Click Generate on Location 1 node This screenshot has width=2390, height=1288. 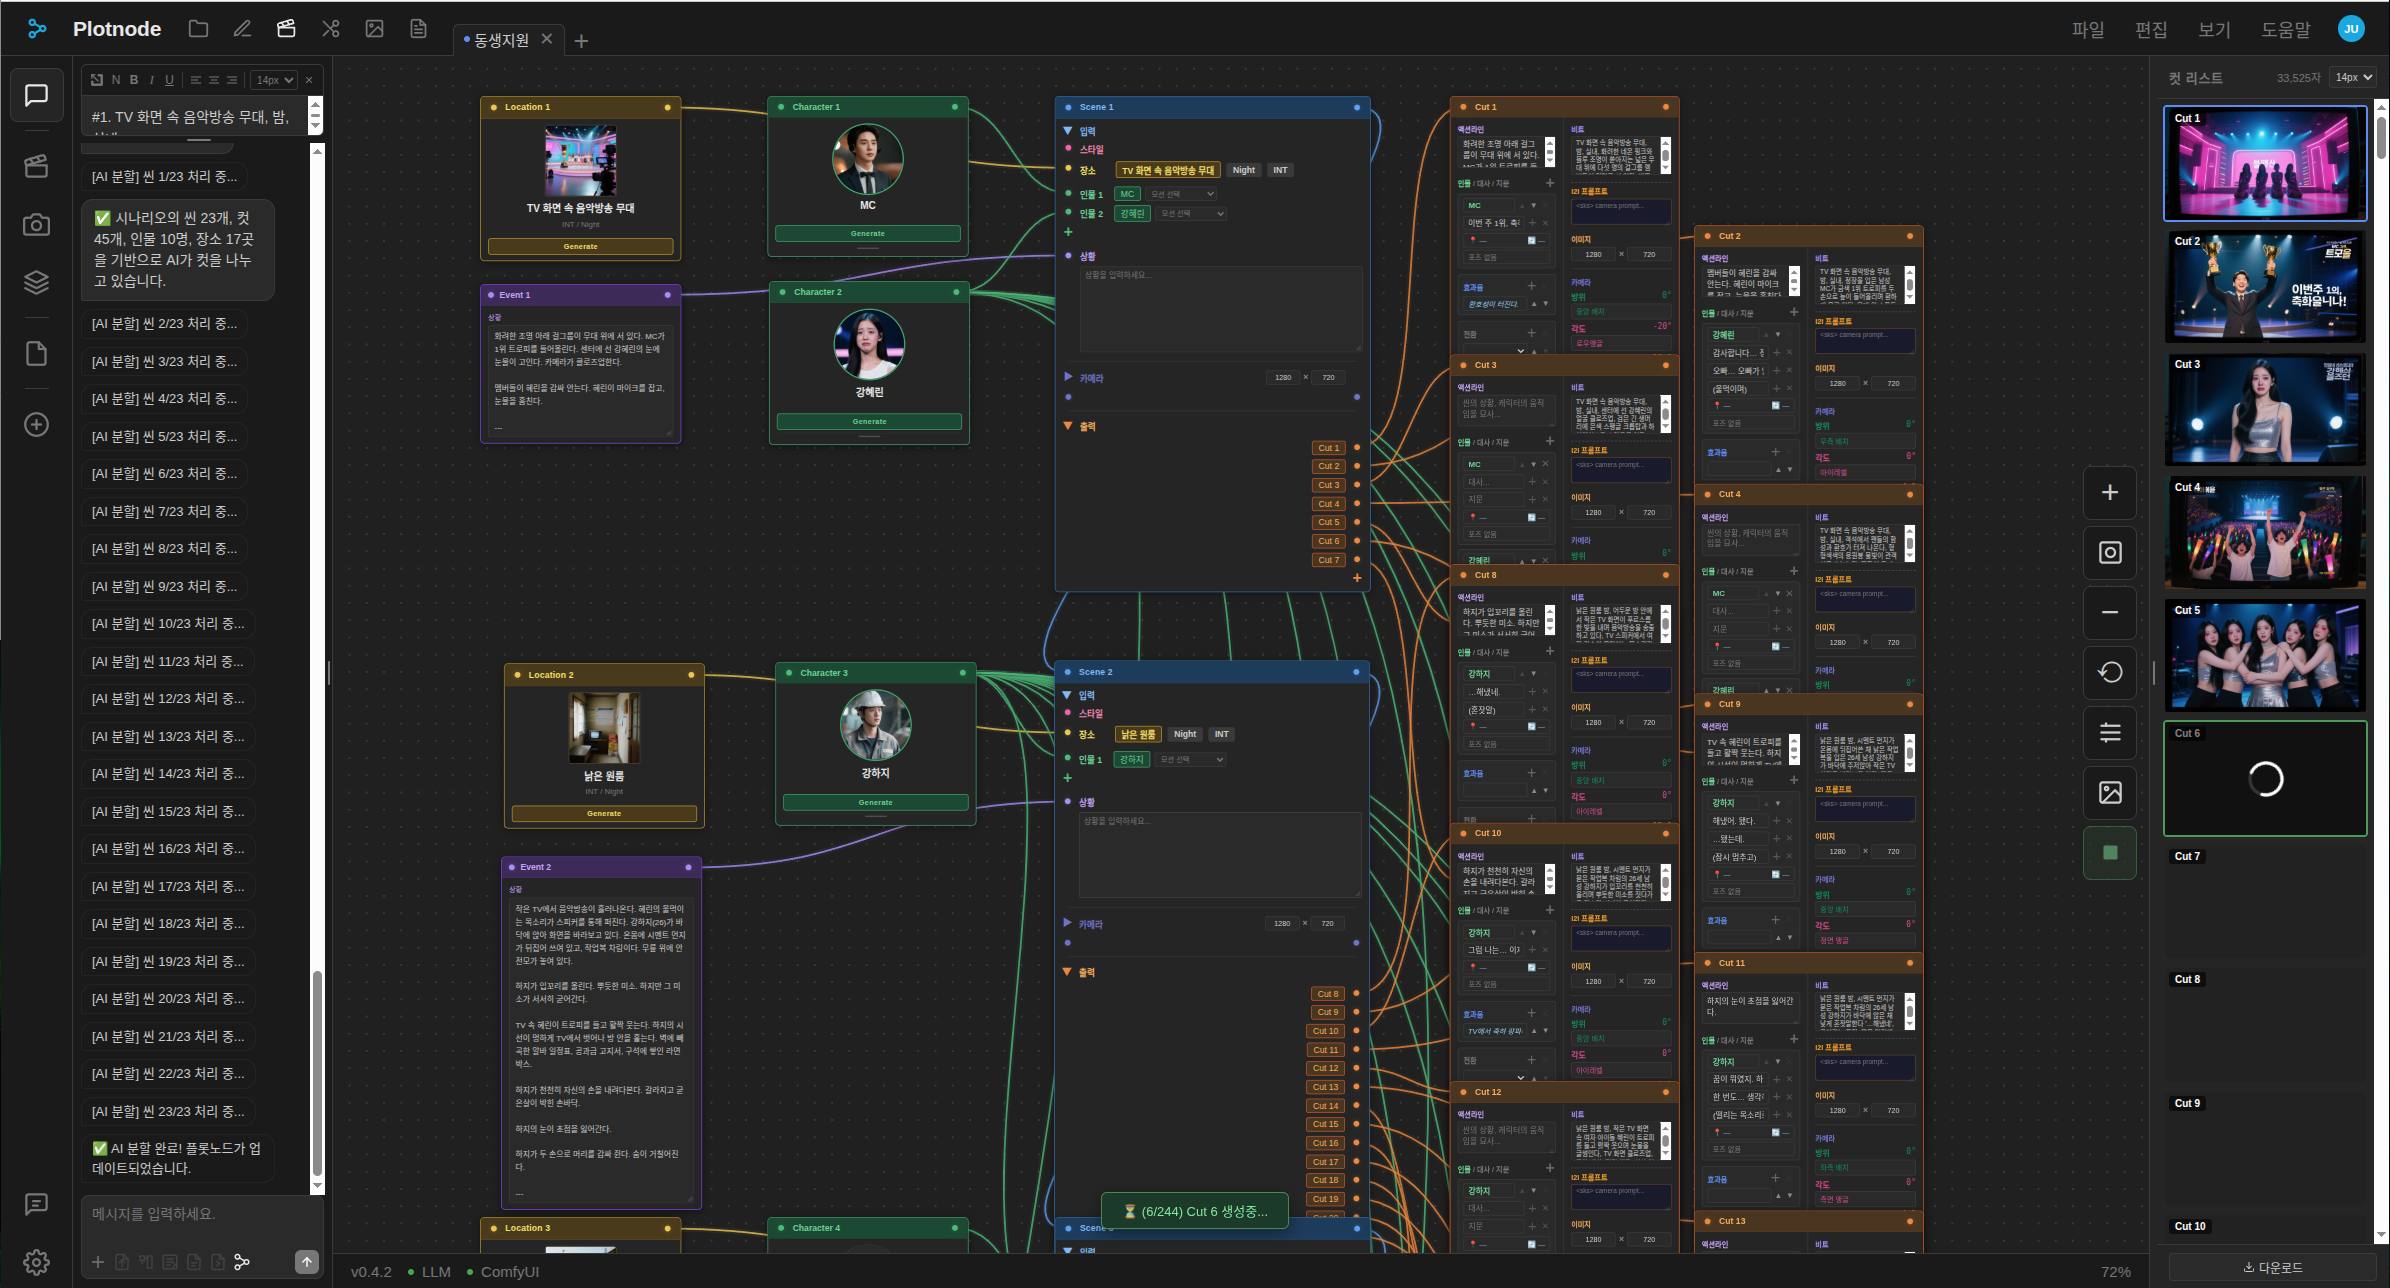point(580,246)
